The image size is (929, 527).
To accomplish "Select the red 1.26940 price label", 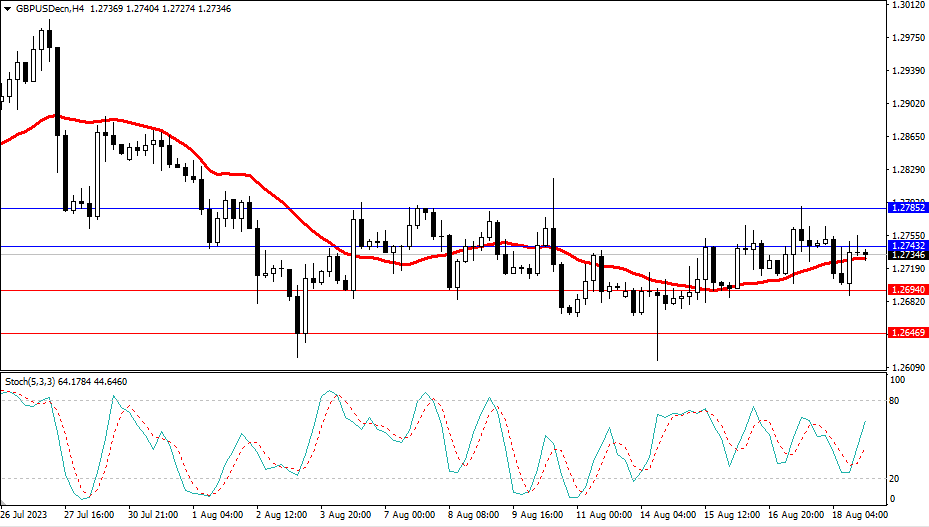I will (x=908, y=290).
